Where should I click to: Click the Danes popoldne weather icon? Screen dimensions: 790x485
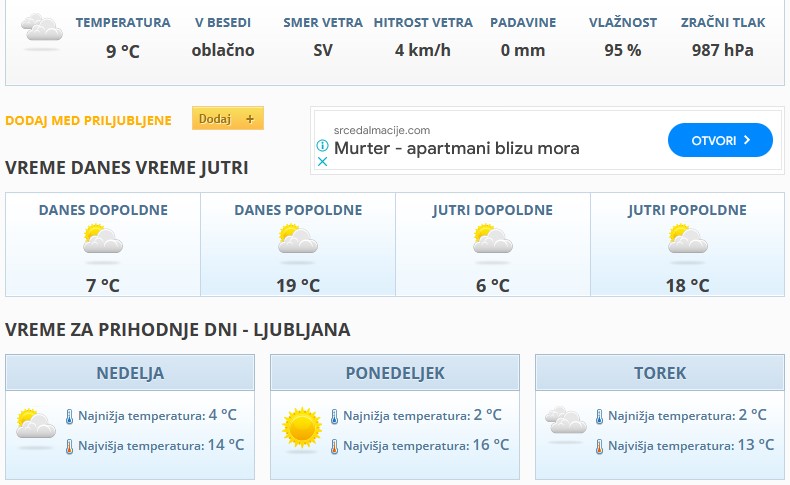pos(298,241)
